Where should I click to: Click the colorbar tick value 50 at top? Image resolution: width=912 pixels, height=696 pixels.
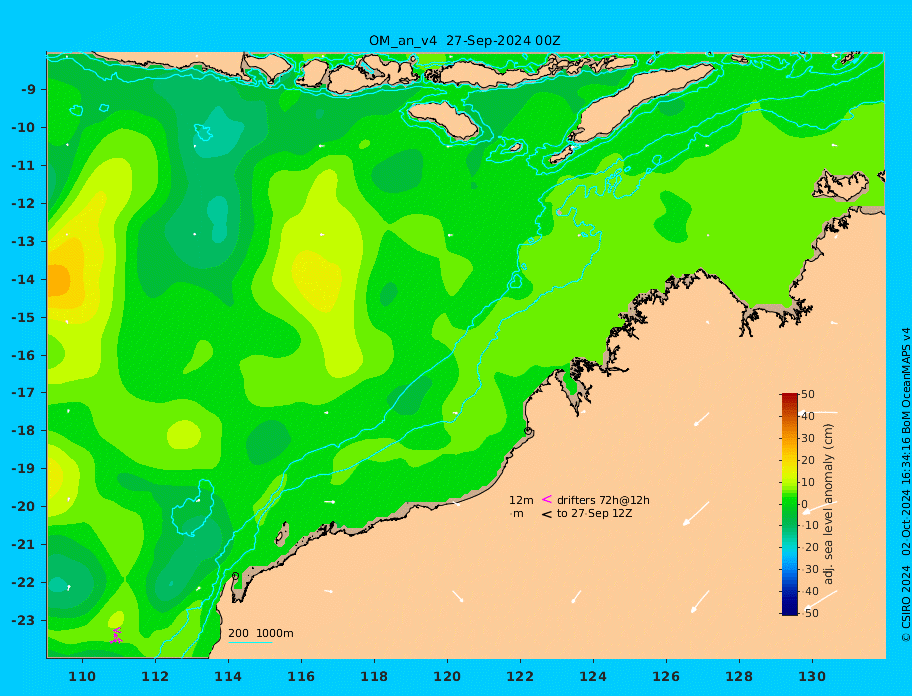tap(808, 394)
